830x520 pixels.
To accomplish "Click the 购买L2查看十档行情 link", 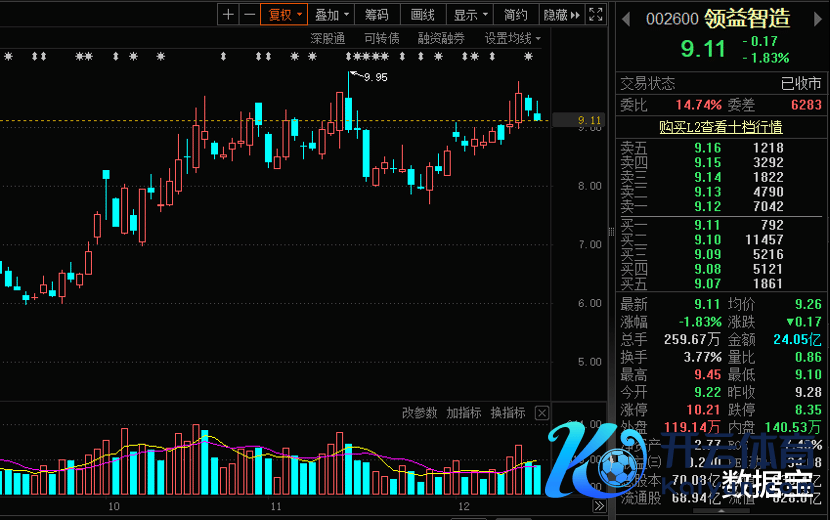I will coord(720,127).
